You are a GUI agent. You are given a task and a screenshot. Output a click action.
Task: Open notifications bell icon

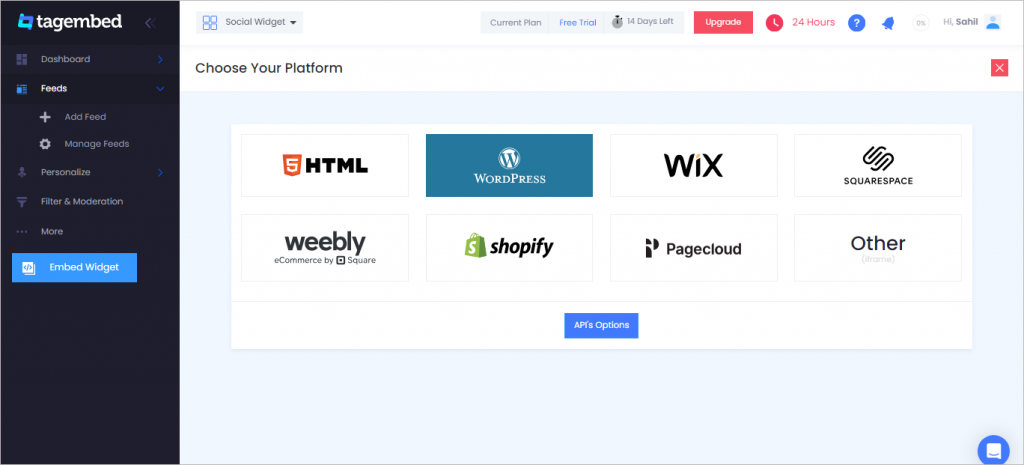[888, 23]
